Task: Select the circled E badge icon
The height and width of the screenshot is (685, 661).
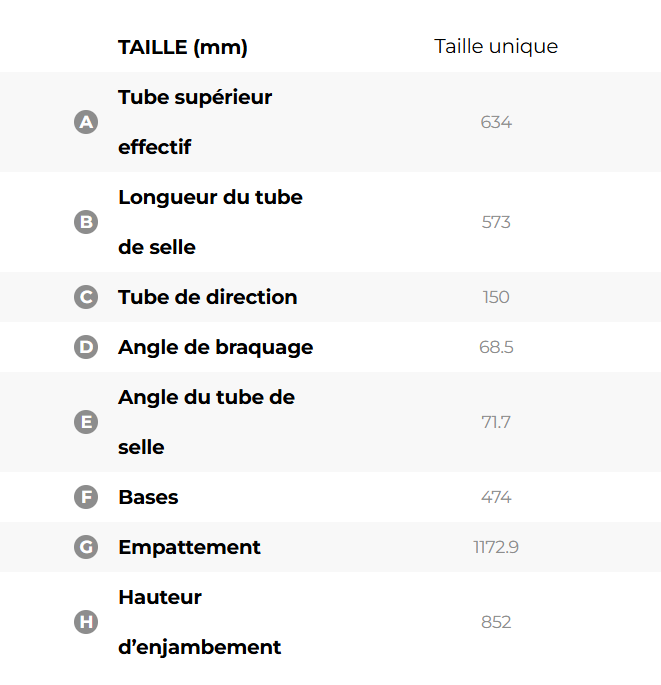Action: 86,422
